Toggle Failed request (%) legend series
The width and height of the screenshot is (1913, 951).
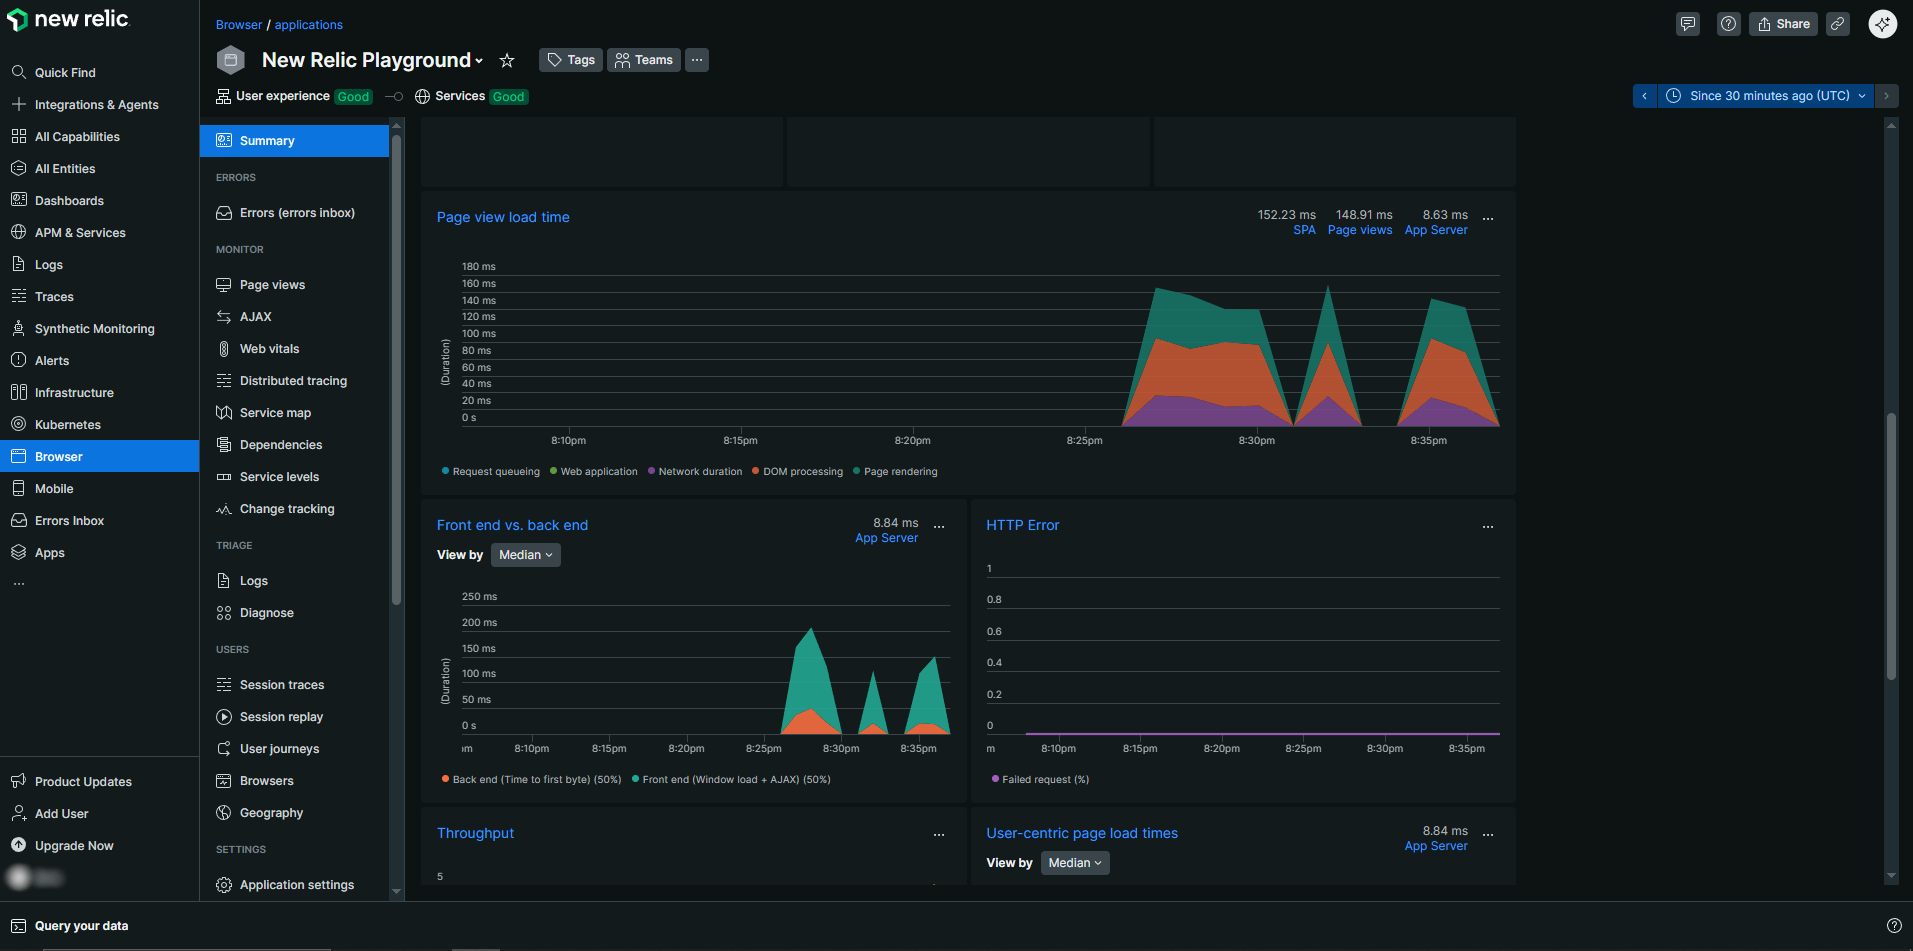pos(1045,780)
